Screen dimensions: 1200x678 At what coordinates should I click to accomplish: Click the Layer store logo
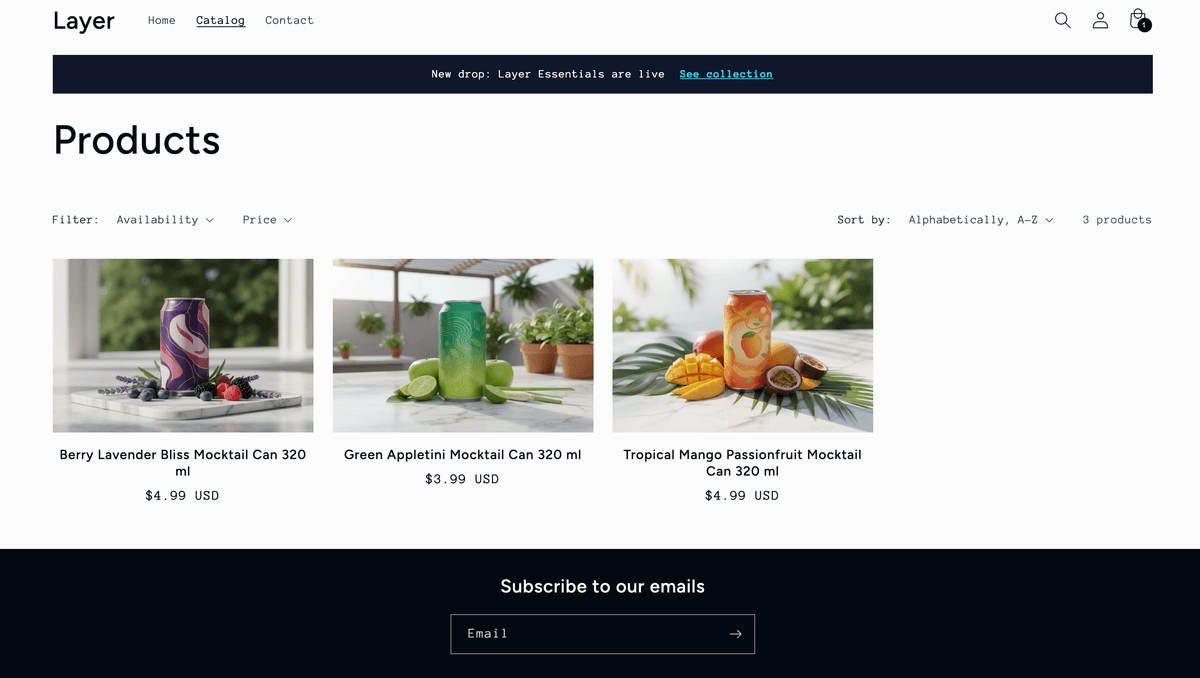(84, 20)
